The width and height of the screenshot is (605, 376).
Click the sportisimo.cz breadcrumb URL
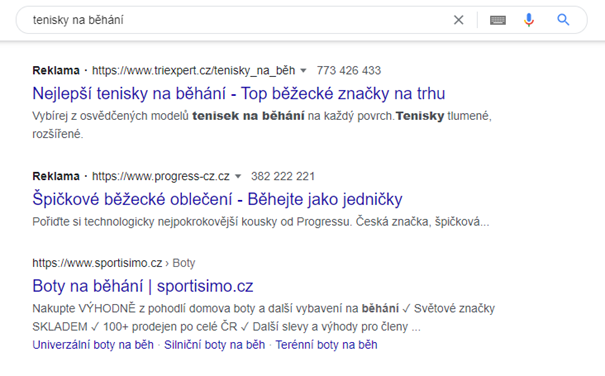coord(97,263)
